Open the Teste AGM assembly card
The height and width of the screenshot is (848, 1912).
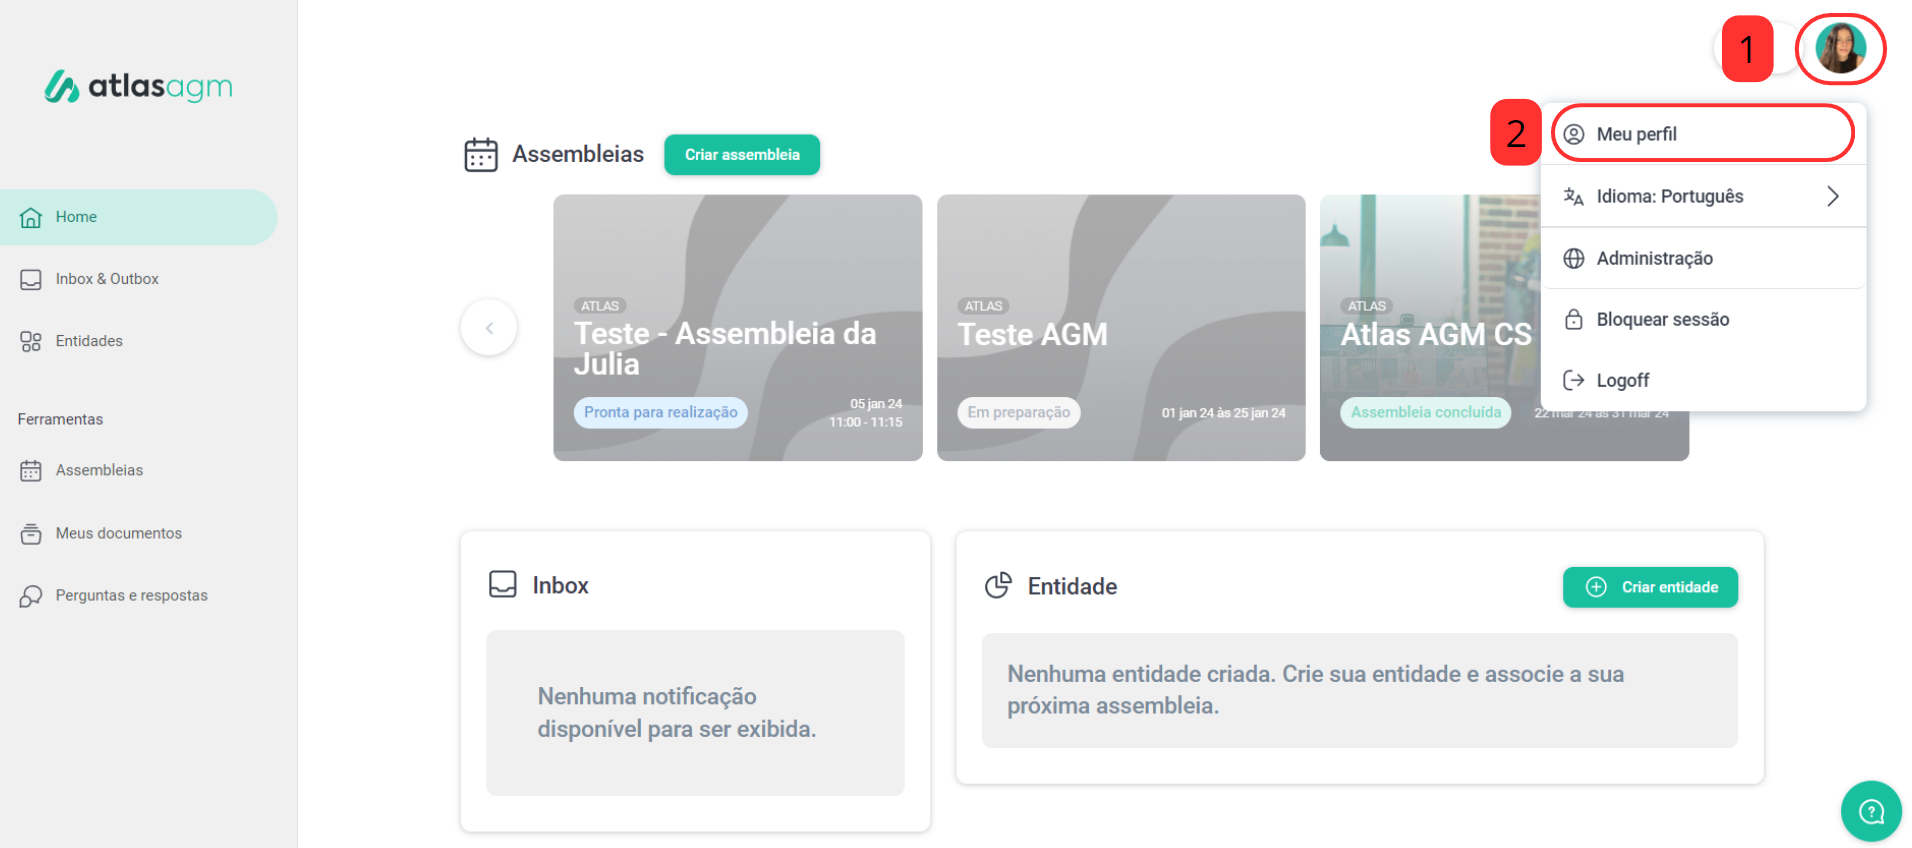[1120, 328]
